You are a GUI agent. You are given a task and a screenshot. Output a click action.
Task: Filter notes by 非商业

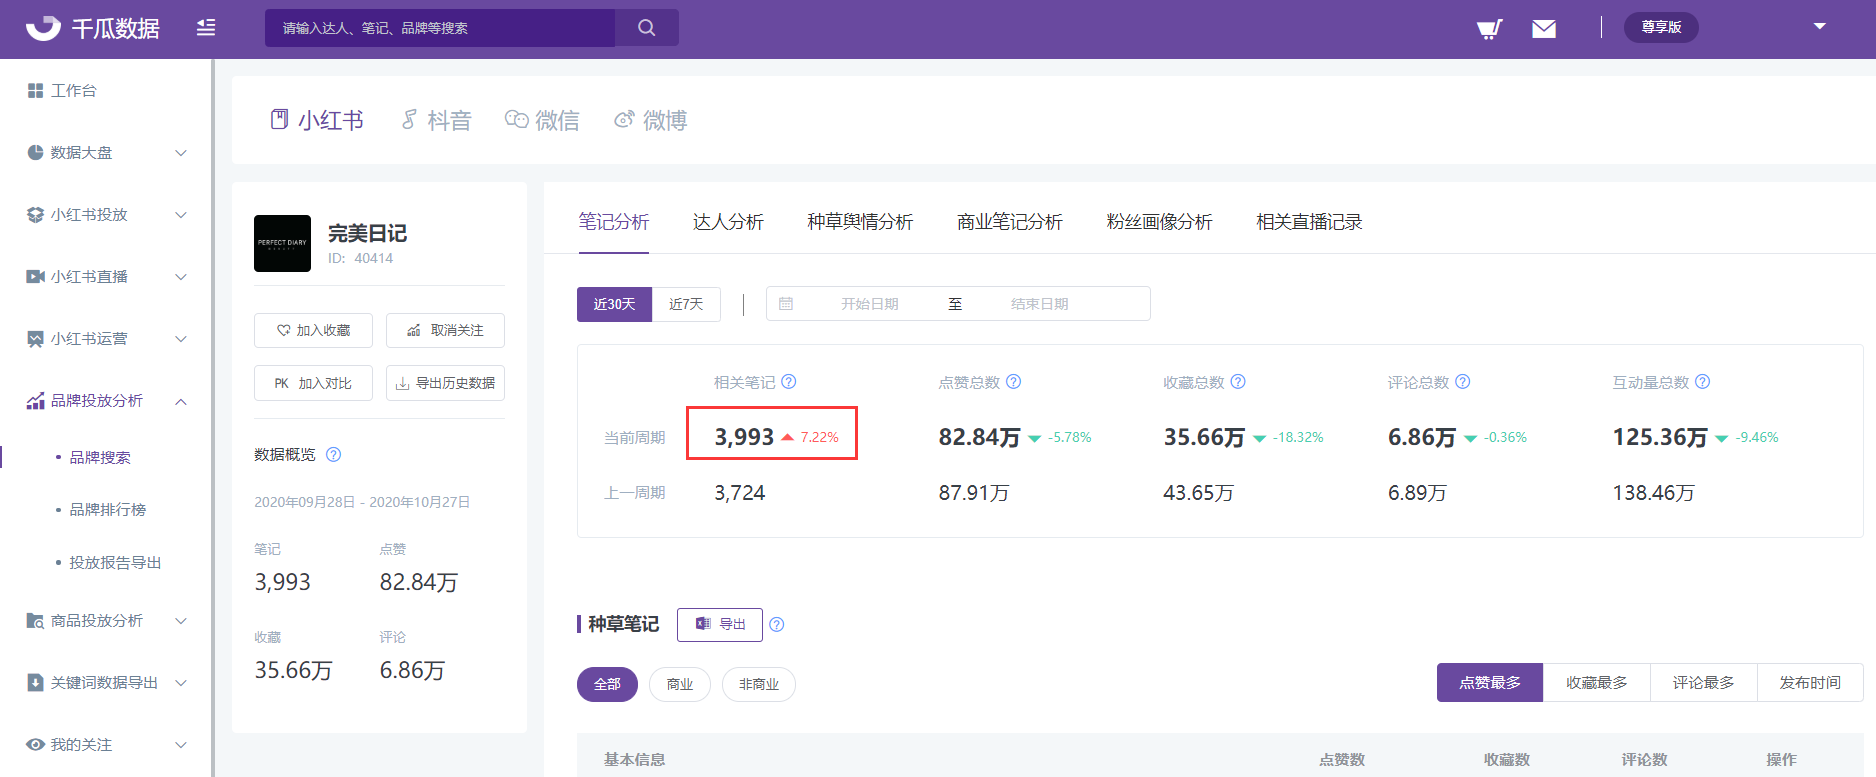tap(759, 684)
